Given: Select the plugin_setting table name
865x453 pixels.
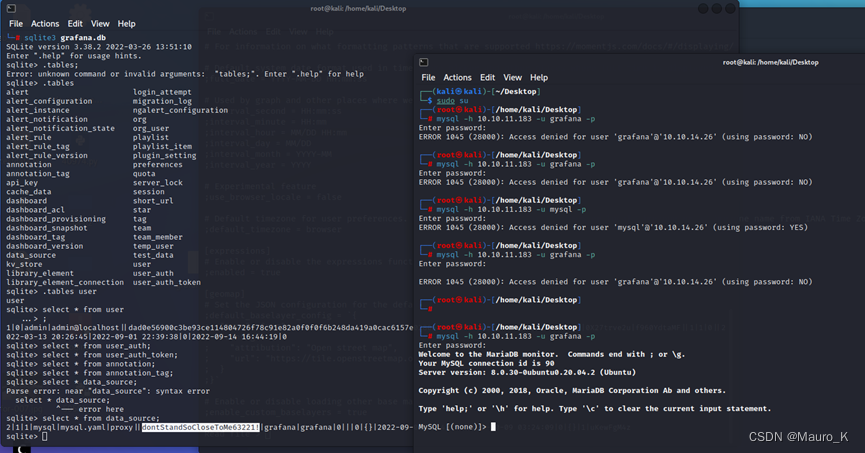Looking at the screenshot, I should (x=164, y=155).
